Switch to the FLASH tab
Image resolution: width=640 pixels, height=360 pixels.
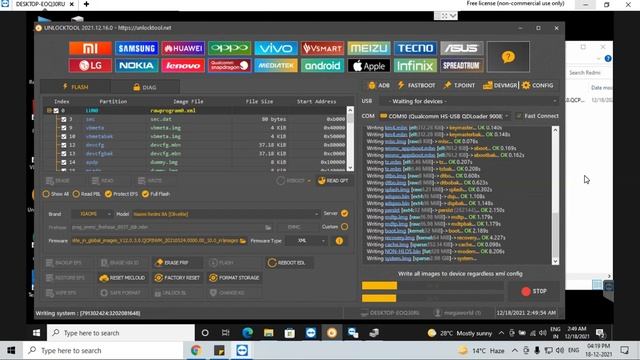click(x=76, y=87)
